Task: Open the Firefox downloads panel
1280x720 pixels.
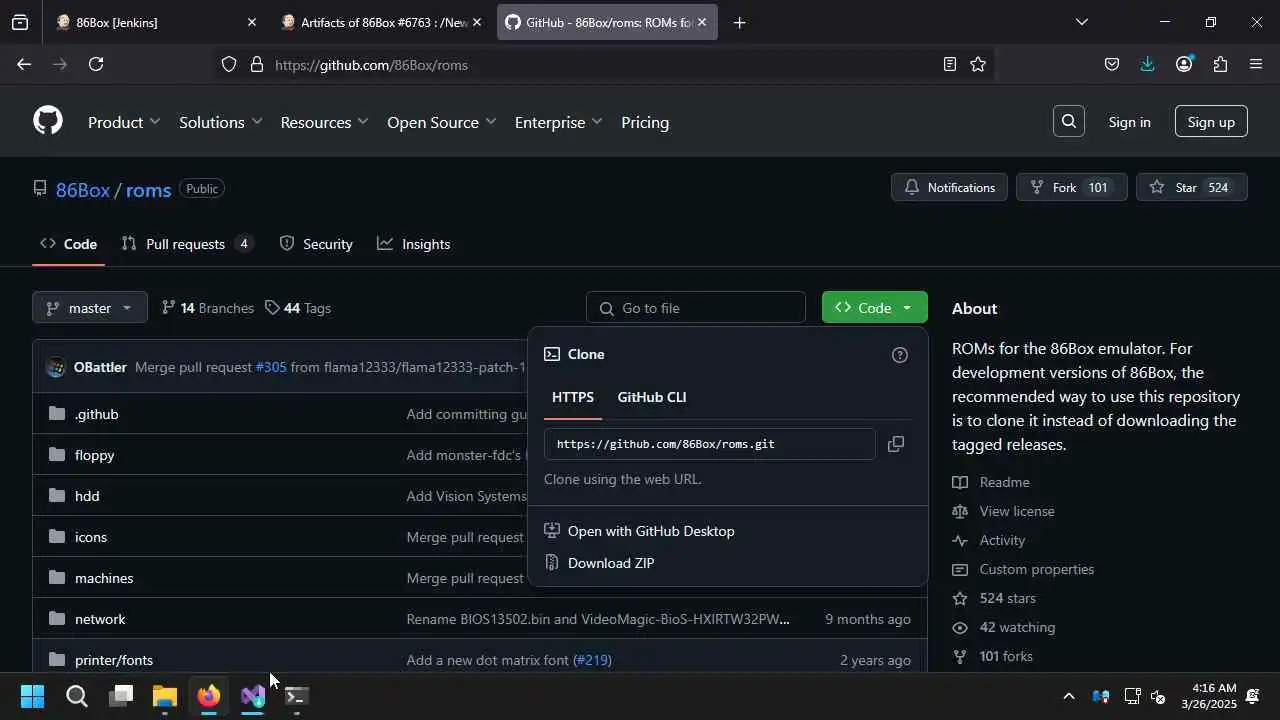Action: [x=1147, y=64]
